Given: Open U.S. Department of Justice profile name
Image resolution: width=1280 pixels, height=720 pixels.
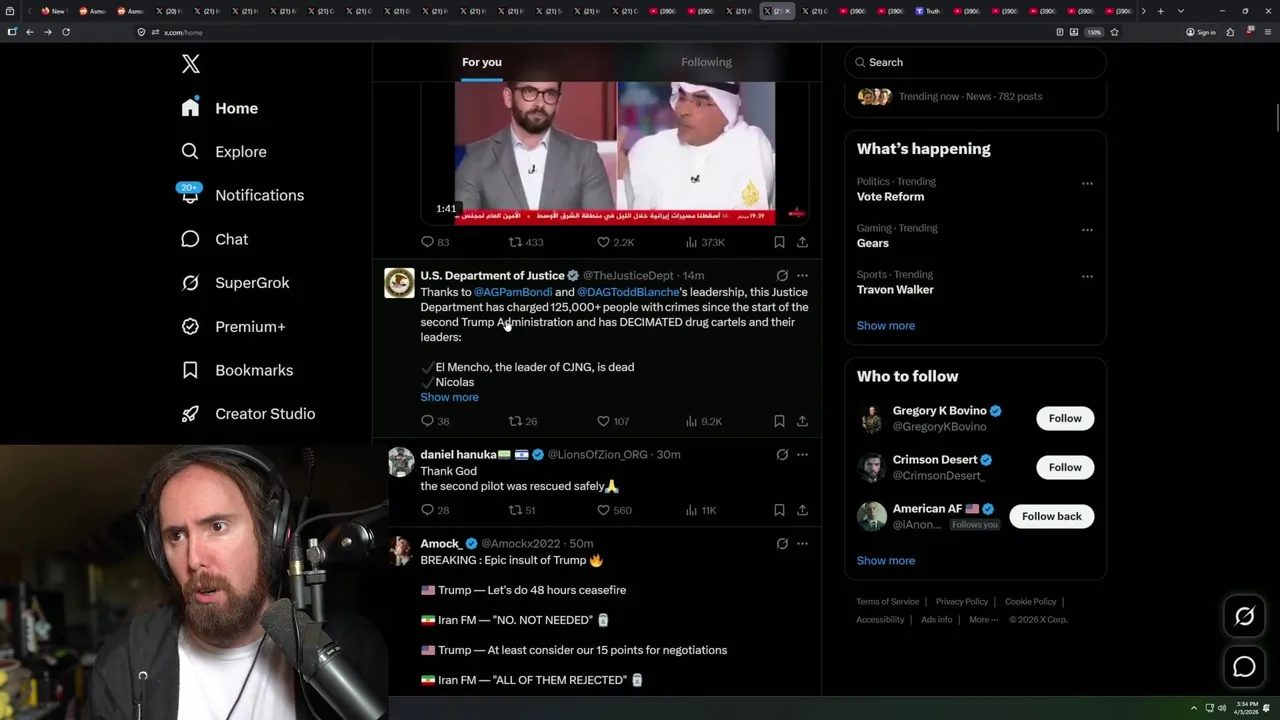Looking at the screenshot, I should coord(492,275).
